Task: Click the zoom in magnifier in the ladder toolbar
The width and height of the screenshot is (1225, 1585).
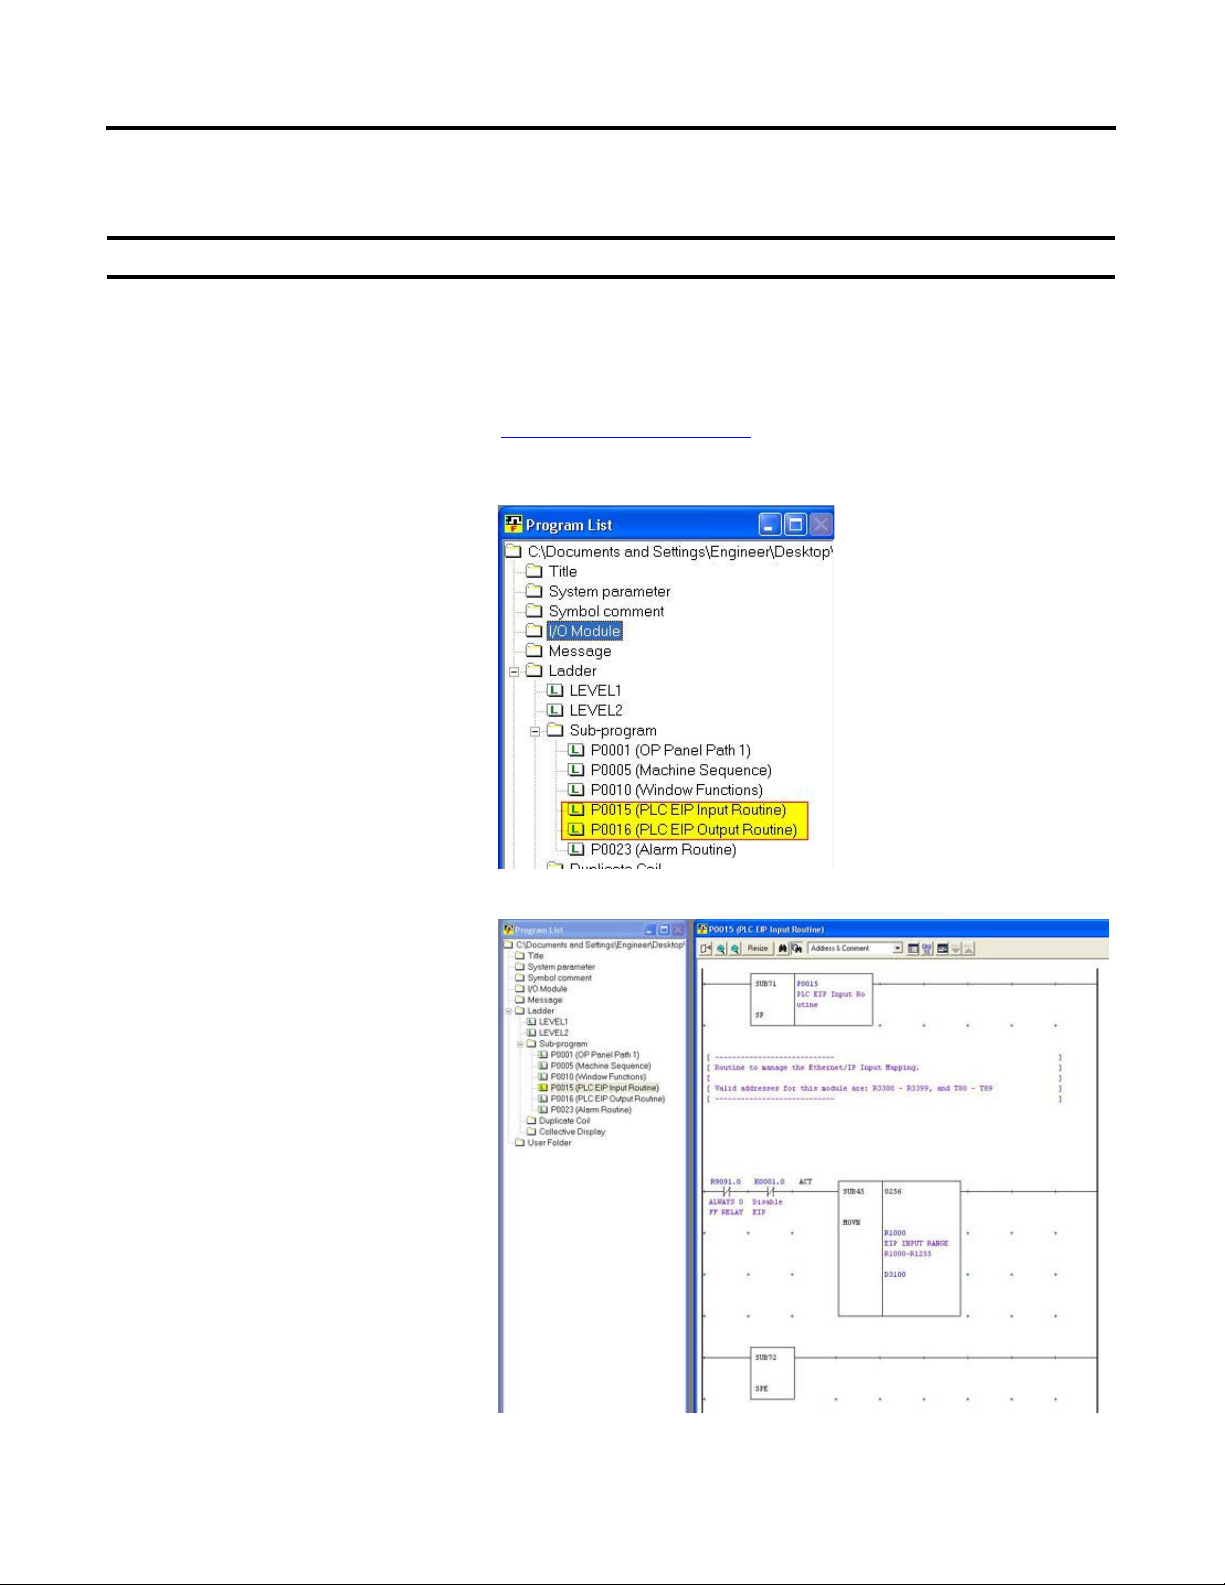Action: [720, 948]
